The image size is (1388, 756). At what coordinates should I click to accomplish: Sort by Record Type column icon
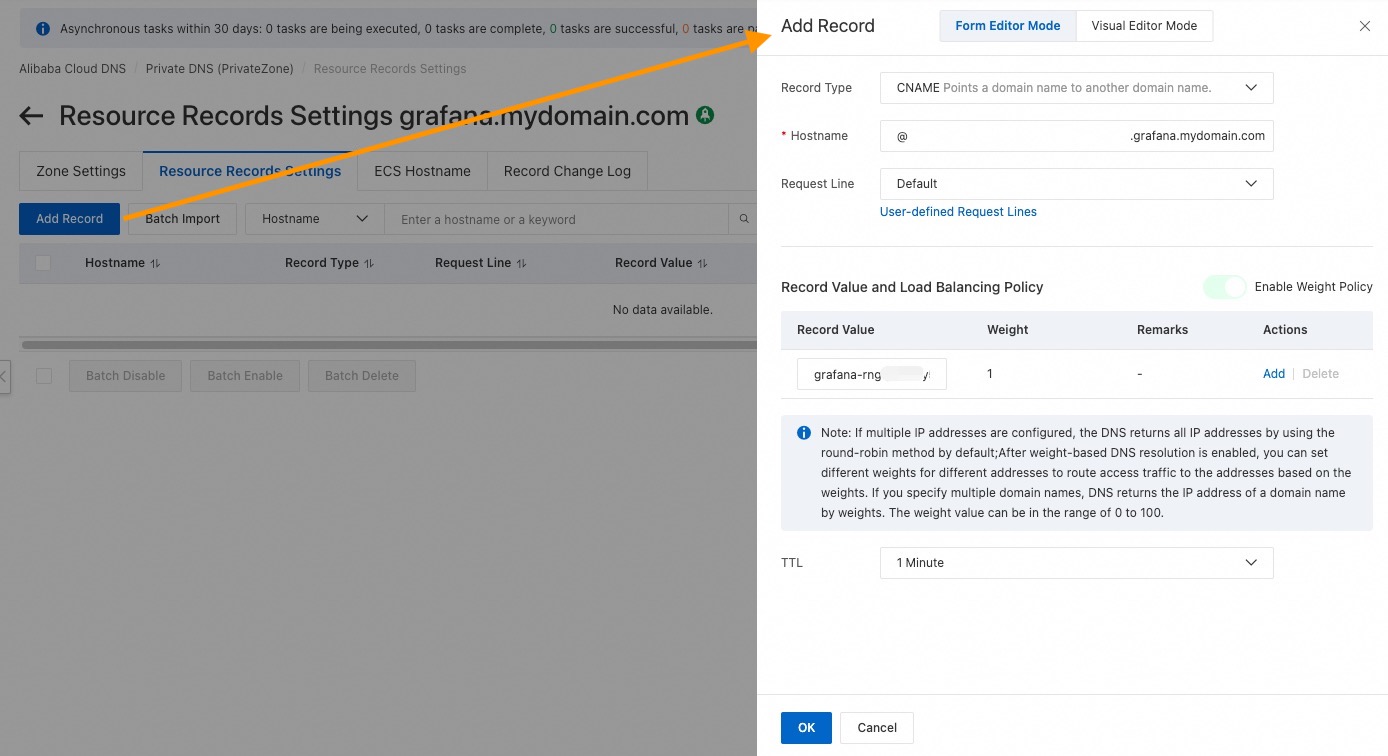(369, 263)
